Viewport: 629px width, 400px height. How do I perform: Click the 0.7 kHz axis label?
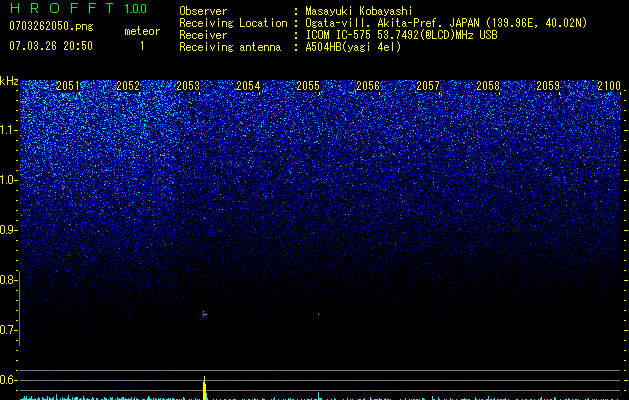pos(8,330)
